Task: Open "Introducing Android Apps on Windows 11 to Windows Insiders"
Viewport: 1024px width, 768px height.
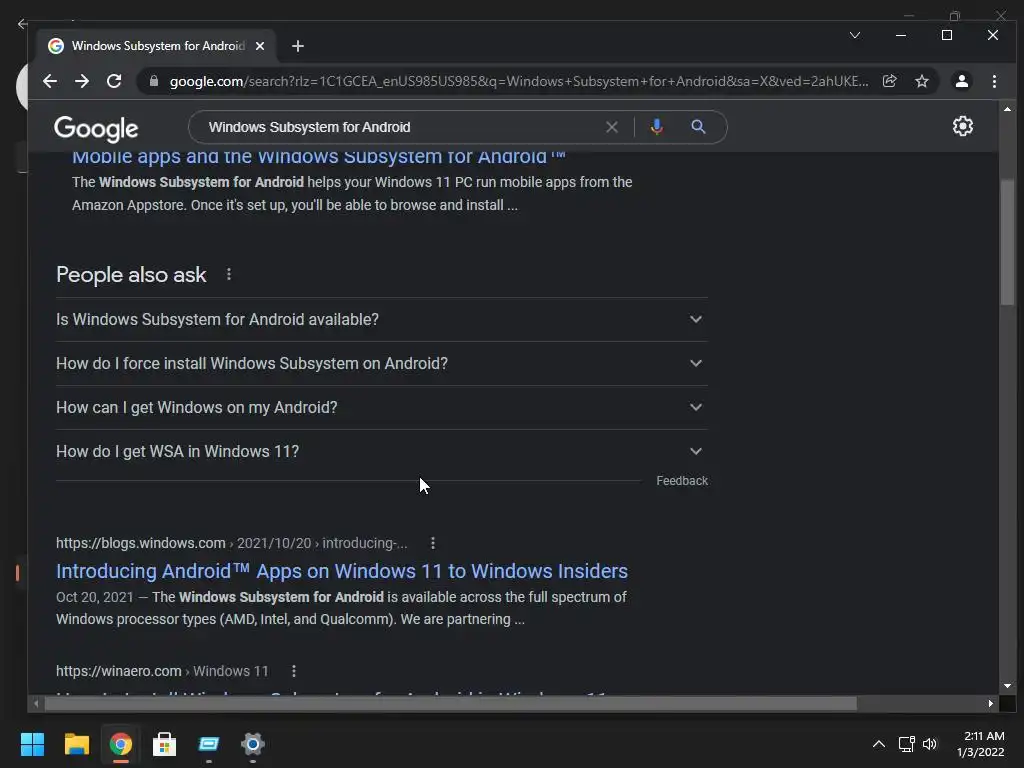Action: (x=342, y=571)
